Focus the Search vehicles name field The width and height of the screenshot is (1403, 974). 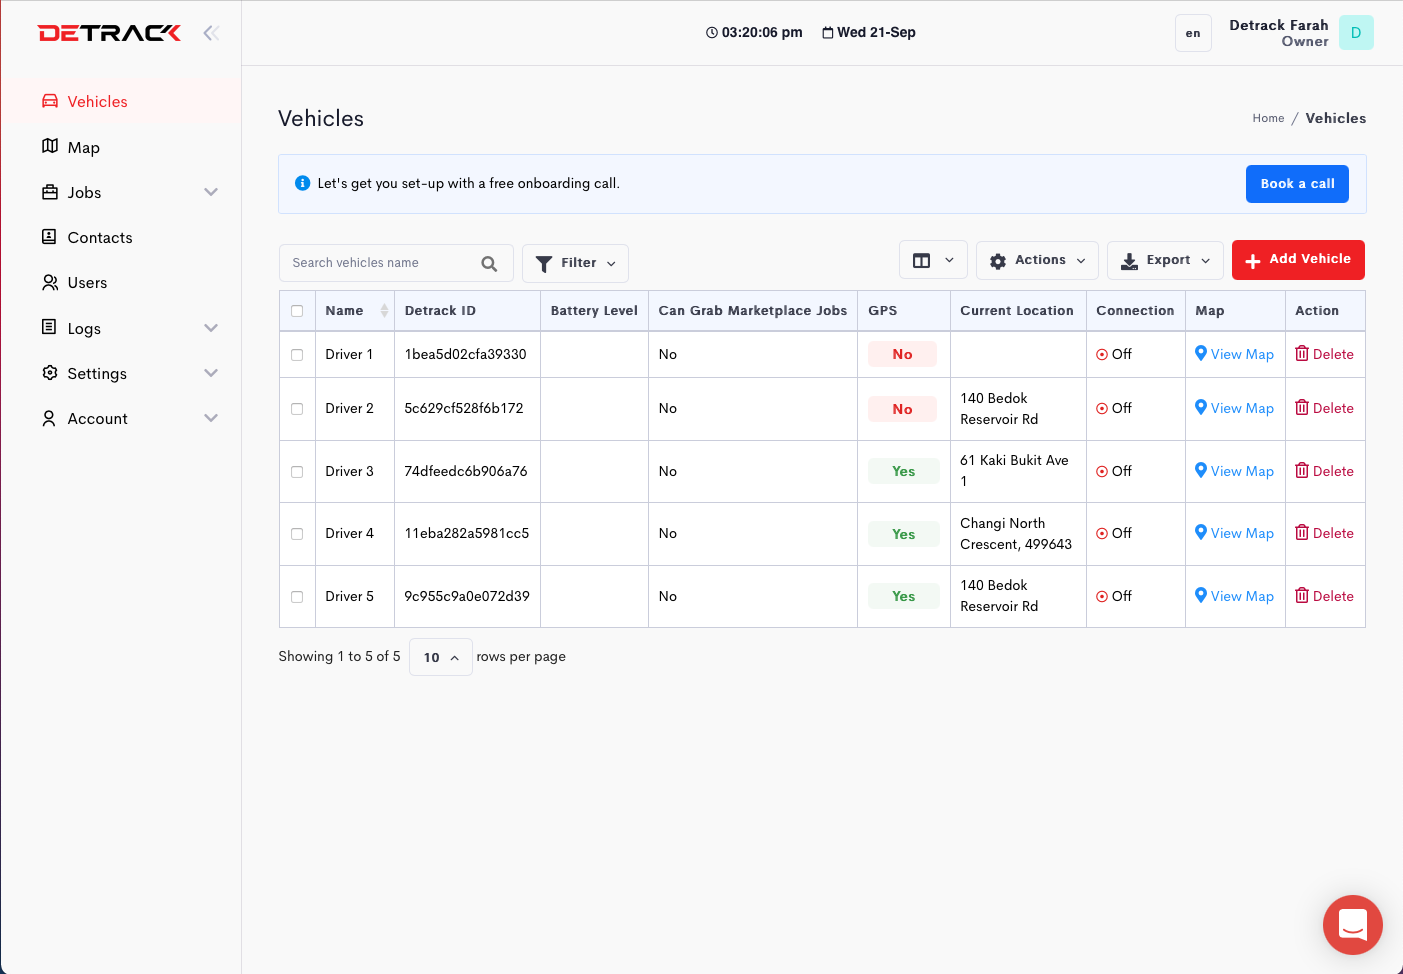380,263
